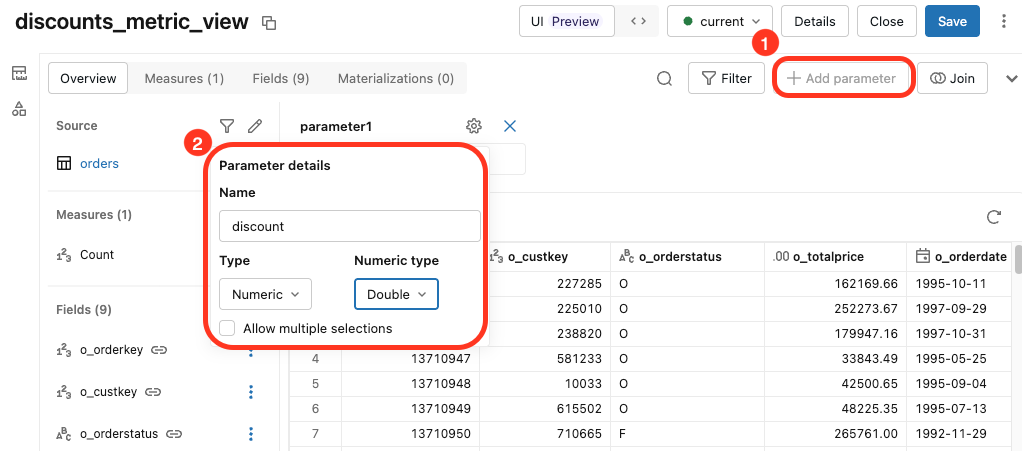The height and width of the screenshot is (451, 1022).
Task: Open parameter1 settings gear
Action: coord(474,126)
